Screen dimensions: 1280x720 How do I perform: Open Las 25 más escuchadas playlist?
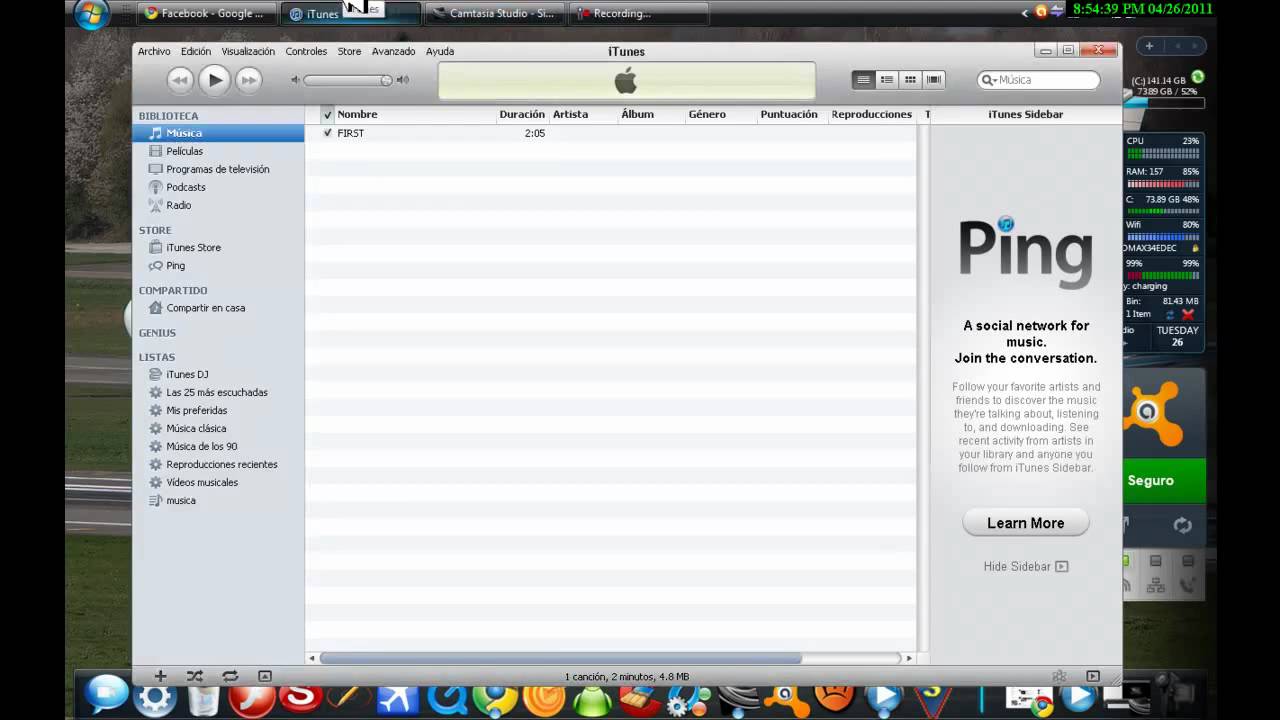(x=218, y=392)
